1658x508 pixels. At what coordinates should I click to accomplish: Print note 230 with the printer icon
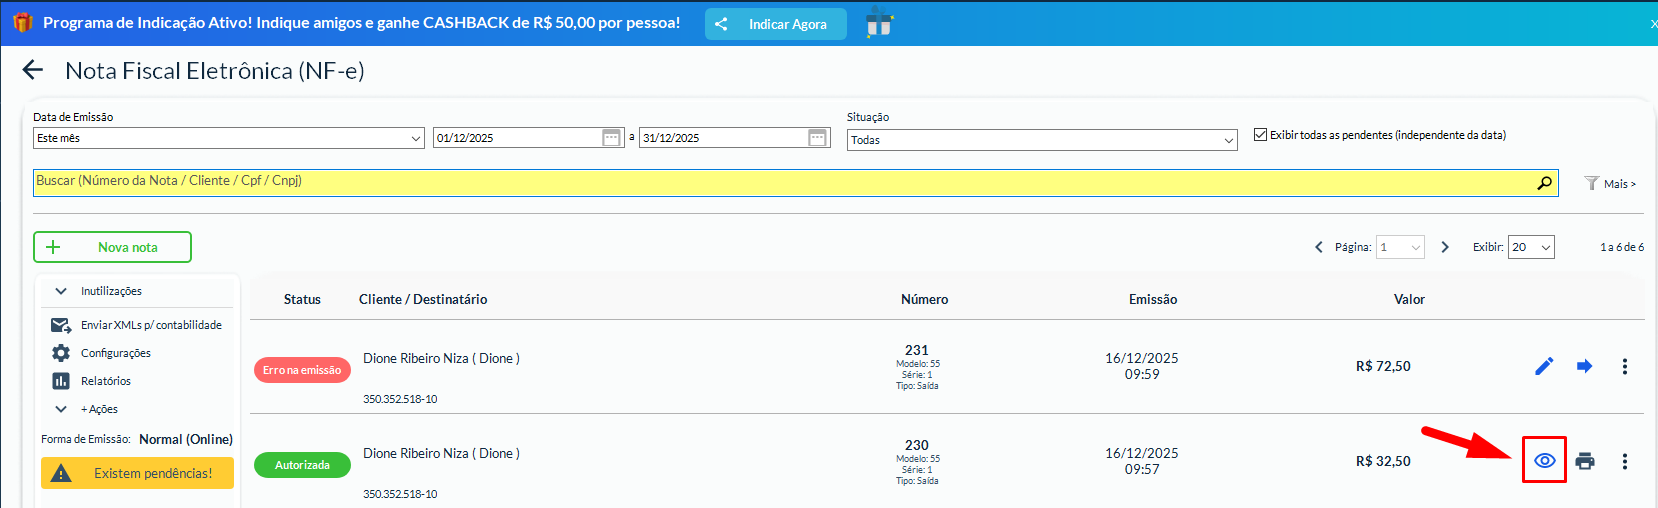tap(1584, 461)
